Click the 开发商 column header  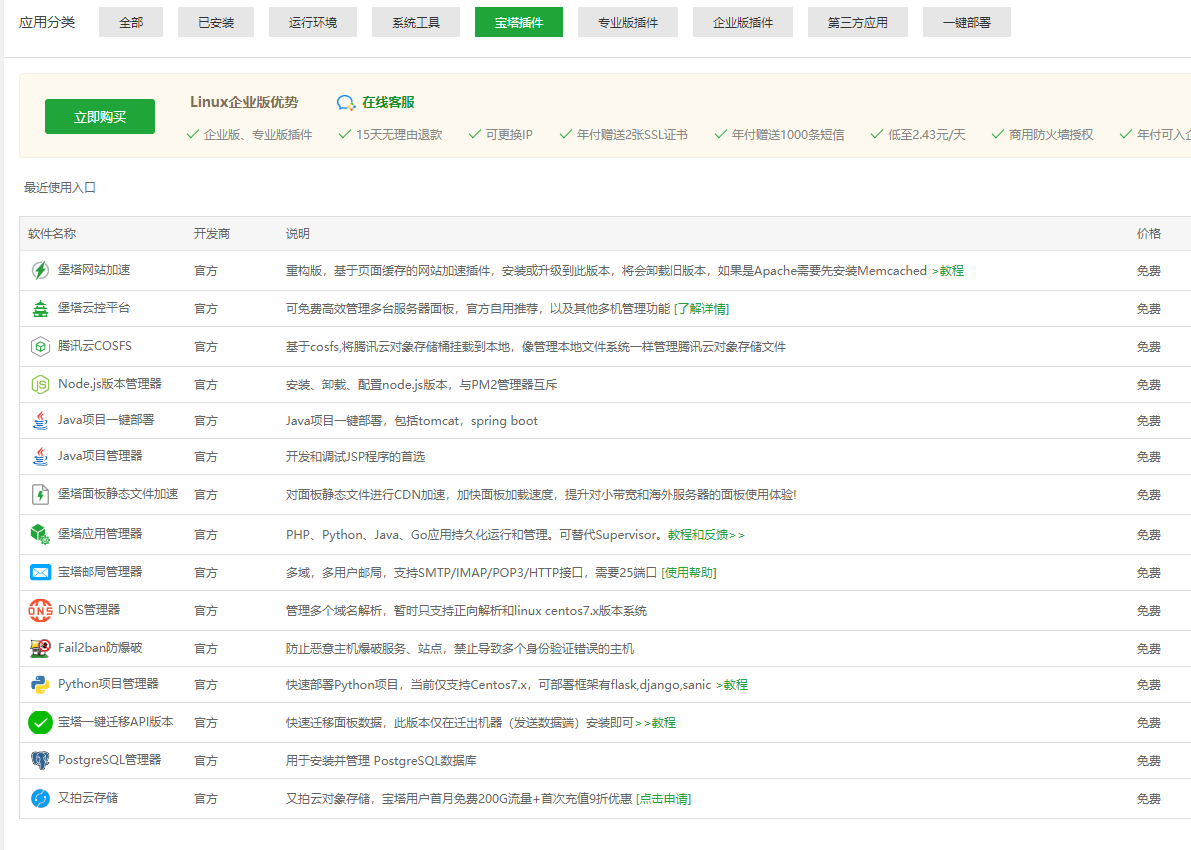pos(211,233)
